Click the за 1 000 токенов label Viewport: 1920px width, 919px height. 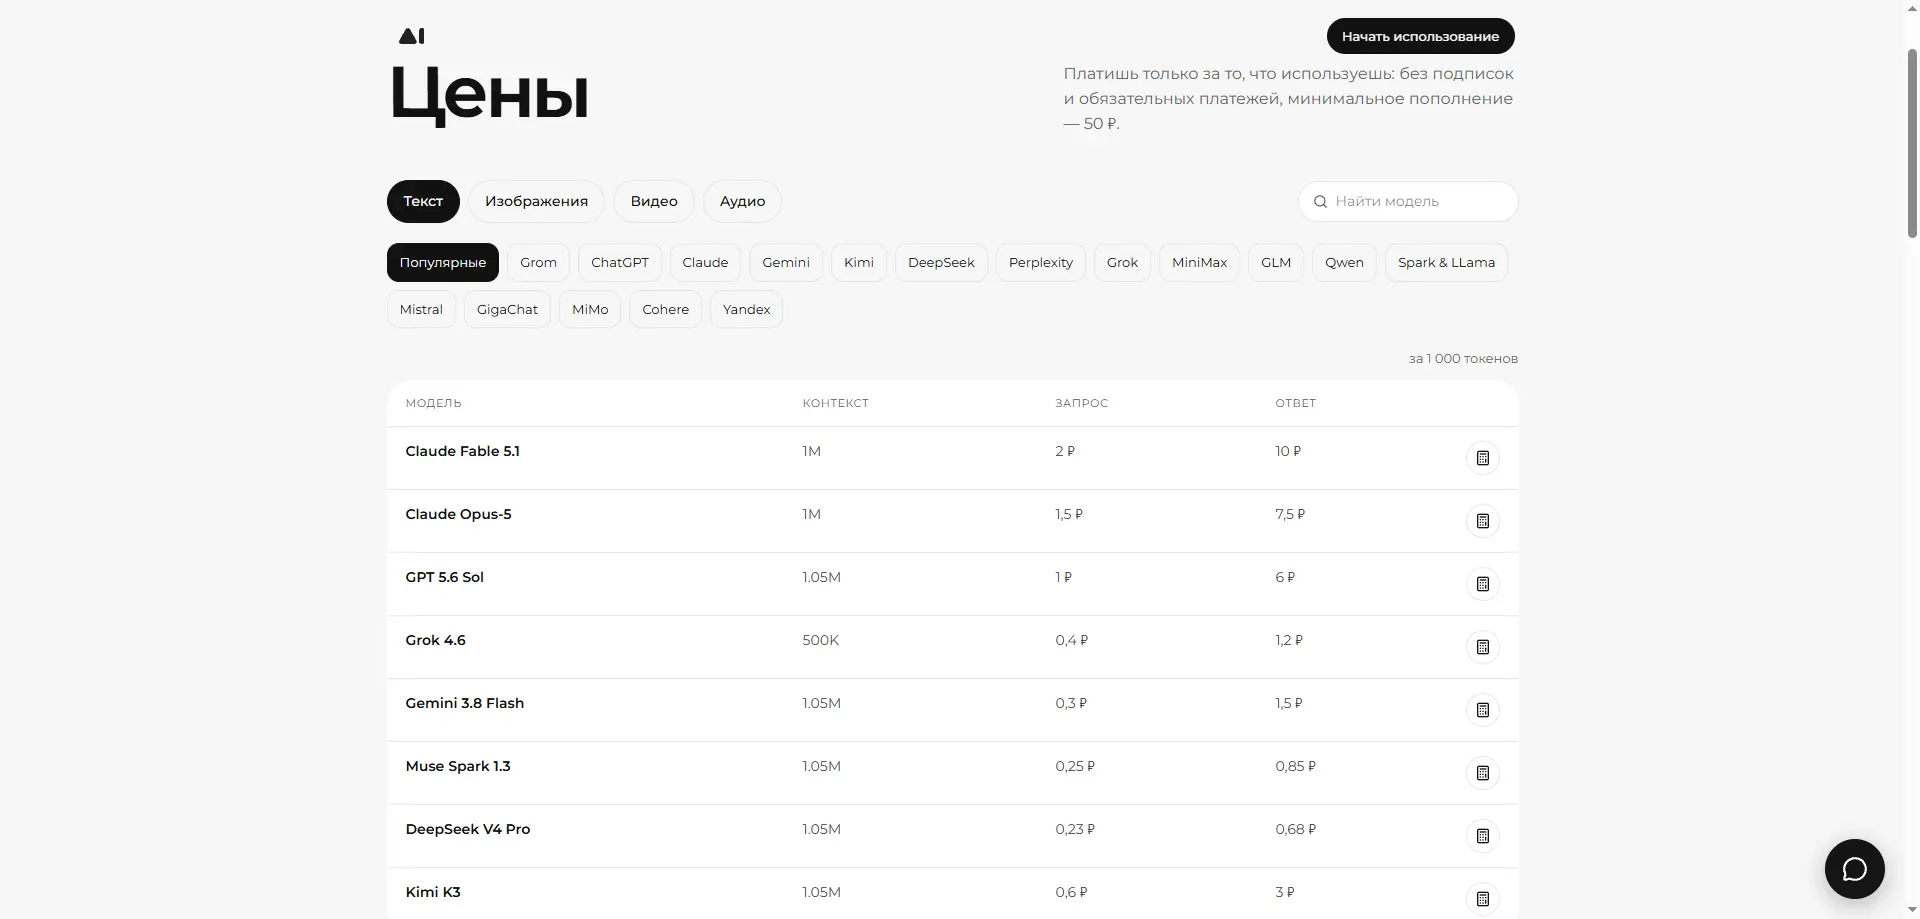tap(1463, 358)
